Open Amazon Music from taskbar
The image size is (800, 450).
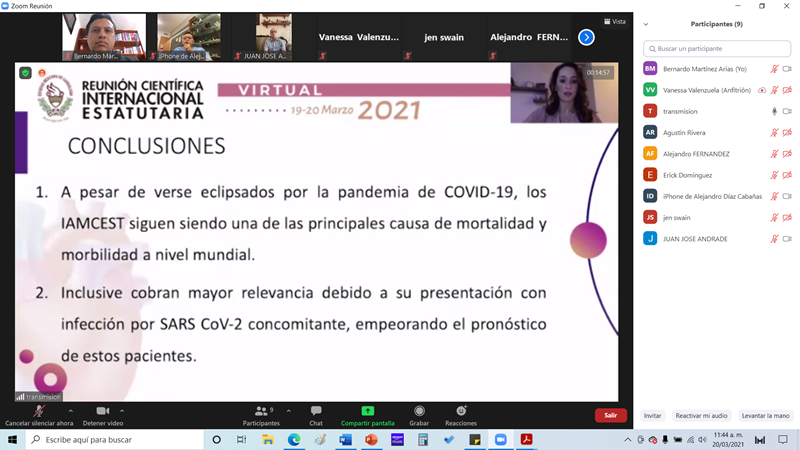tap(397, 439)
